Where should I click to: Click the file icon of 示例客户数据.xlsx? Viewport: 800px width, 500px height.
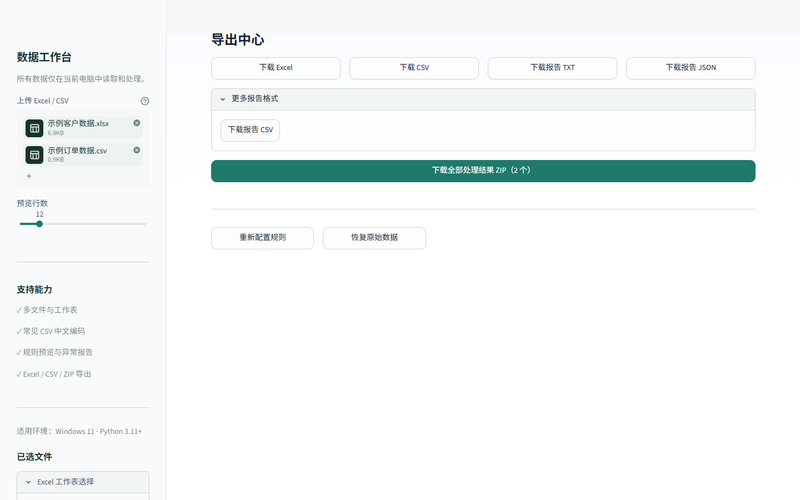pyautogui.click(x=35, y=128)
